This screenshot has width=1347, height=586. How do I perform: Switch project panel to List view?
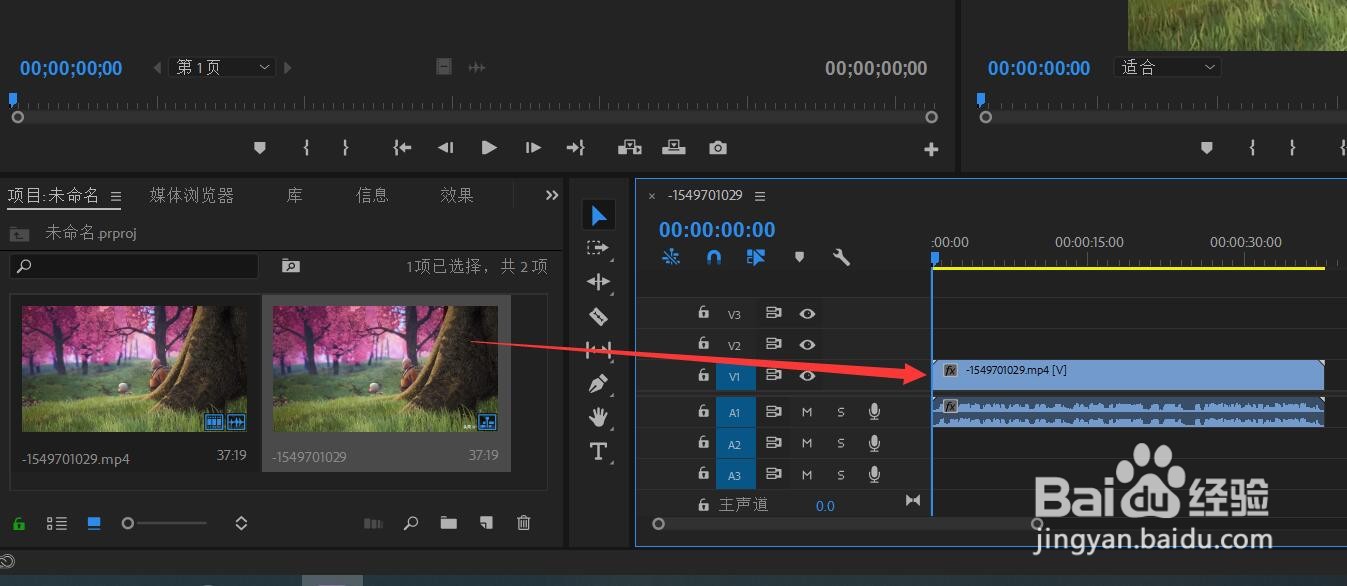57,523
